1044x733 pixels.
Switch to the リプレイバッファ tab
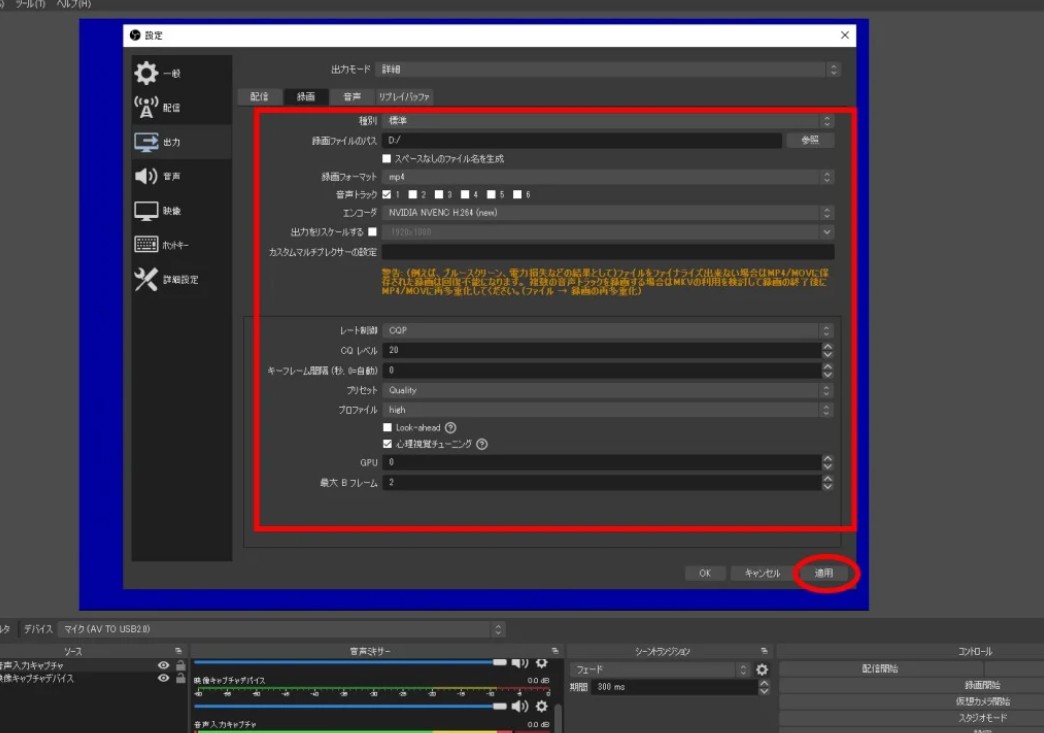coord(404,97)
